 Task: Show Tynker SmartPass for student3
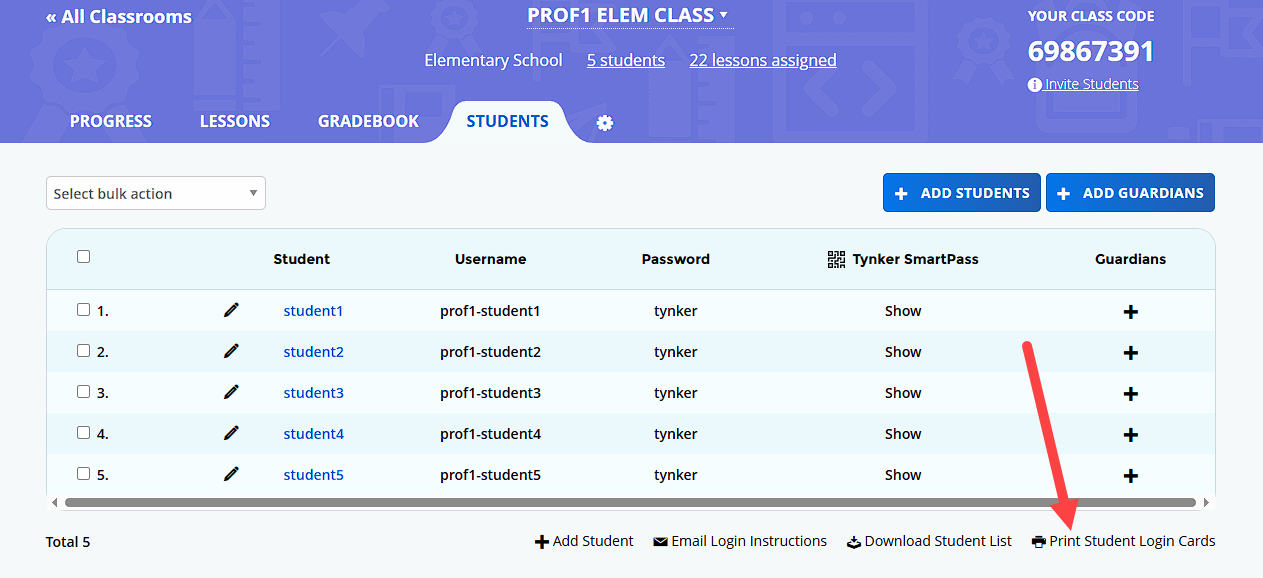[x=903, y=393]
